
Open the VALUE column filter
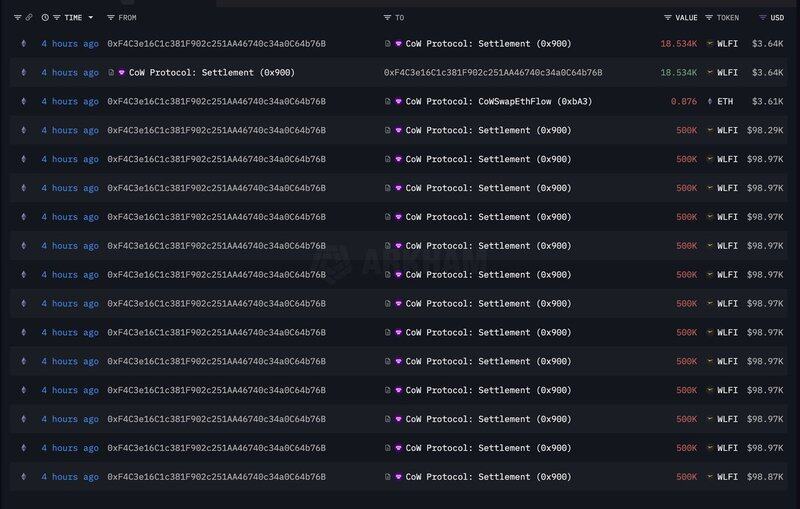tap(668, 18)
